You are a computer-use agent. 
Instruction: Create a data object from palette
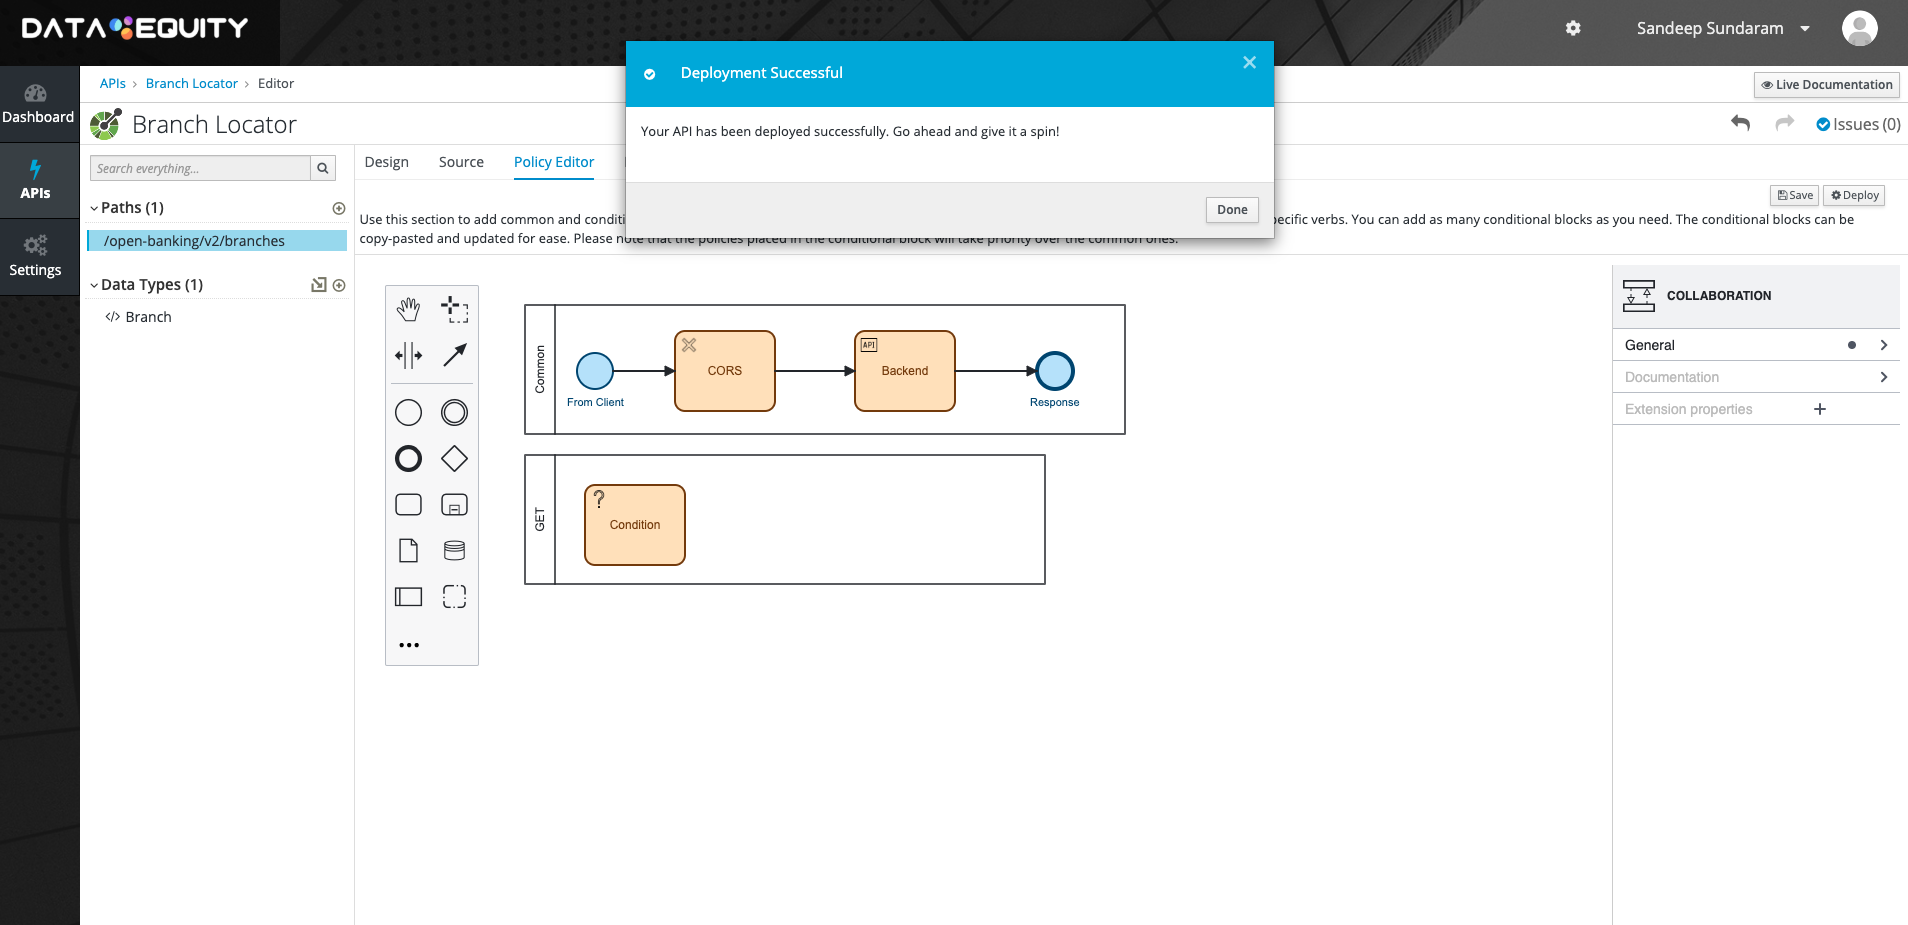click(408, 551)
